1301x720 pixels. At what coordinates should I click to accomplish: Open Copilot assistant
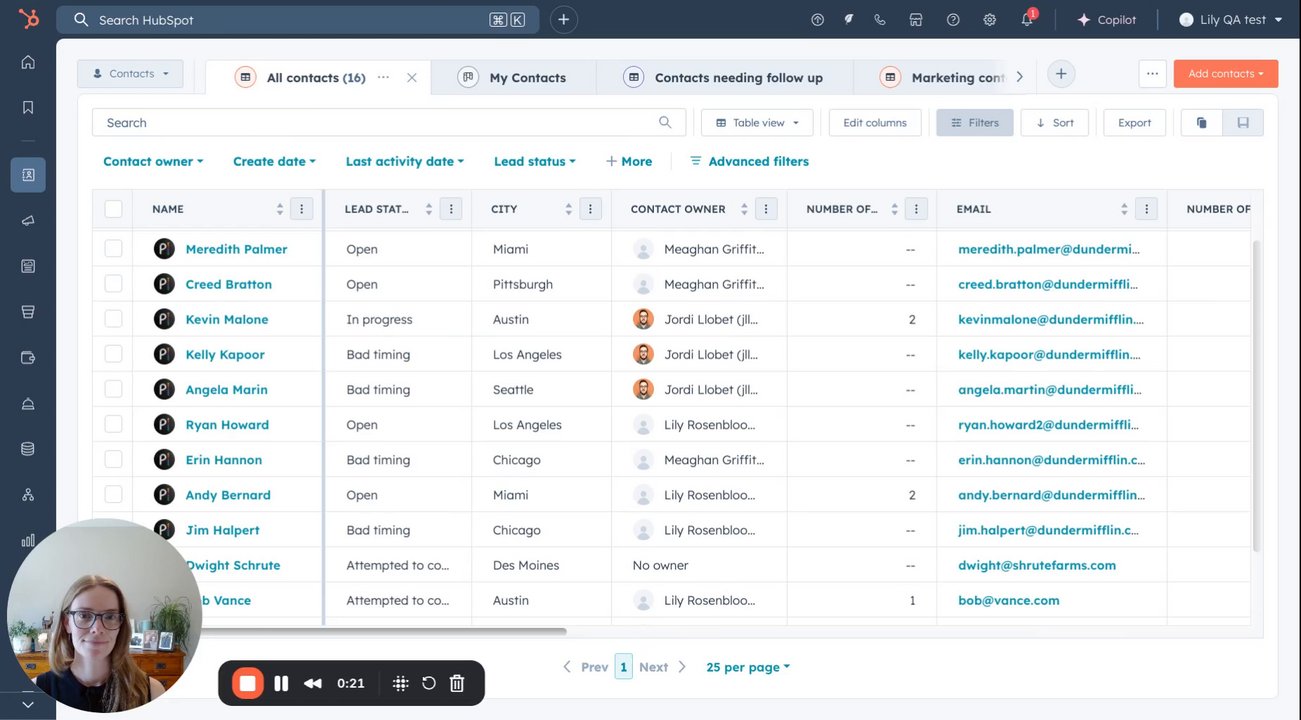(1106, 19)
